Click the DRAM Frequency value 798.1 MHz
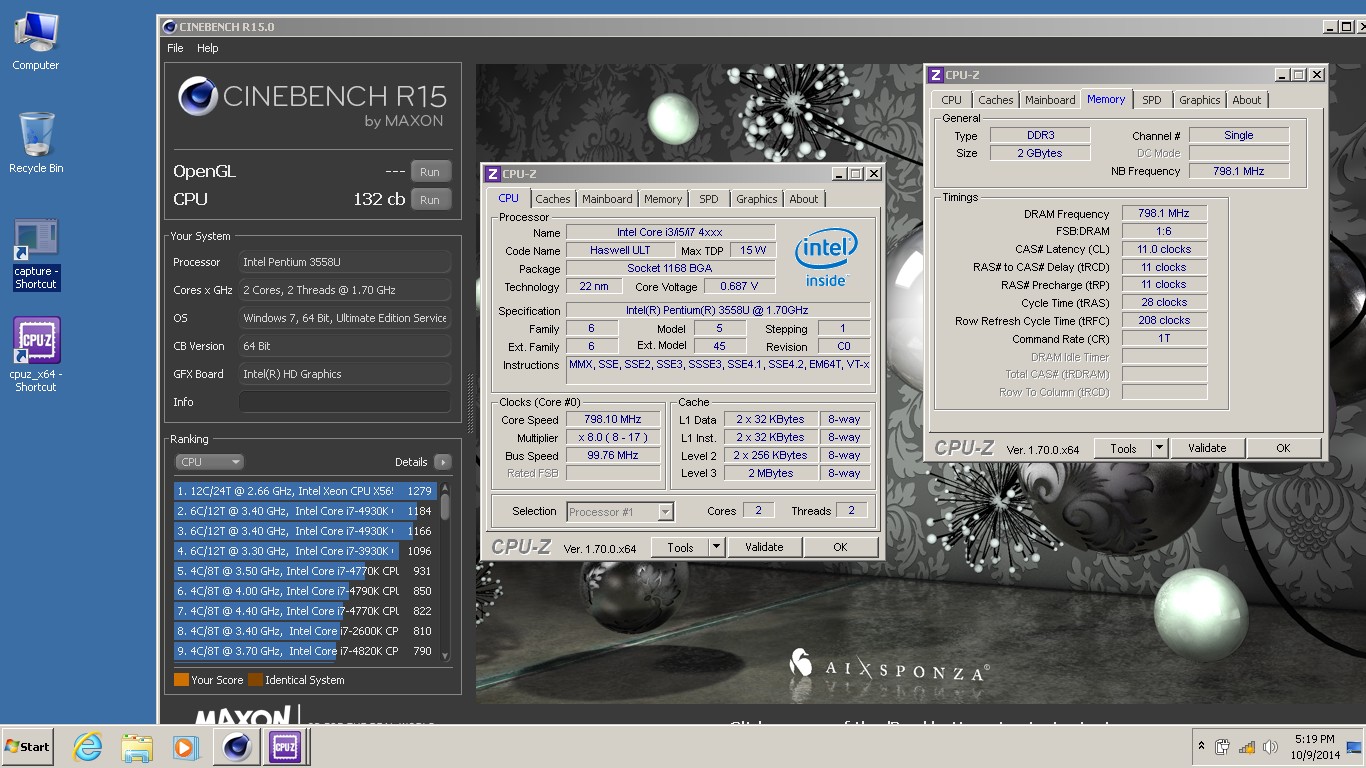Screen dimensions: 1366x768 coord(1164,214)
